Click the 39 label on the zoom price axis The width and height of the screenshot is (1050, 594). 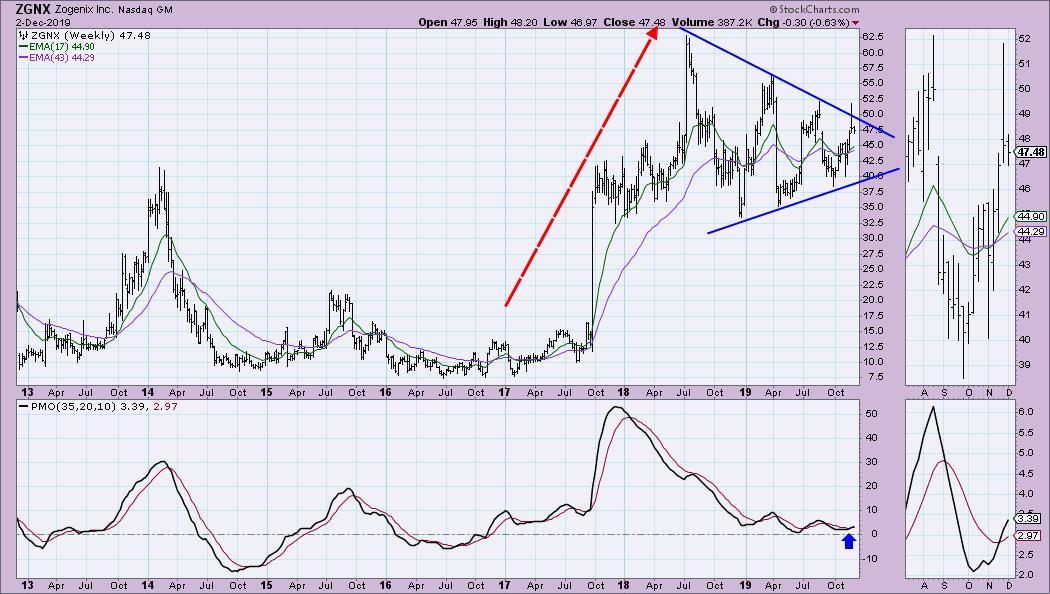[1024, 365]
